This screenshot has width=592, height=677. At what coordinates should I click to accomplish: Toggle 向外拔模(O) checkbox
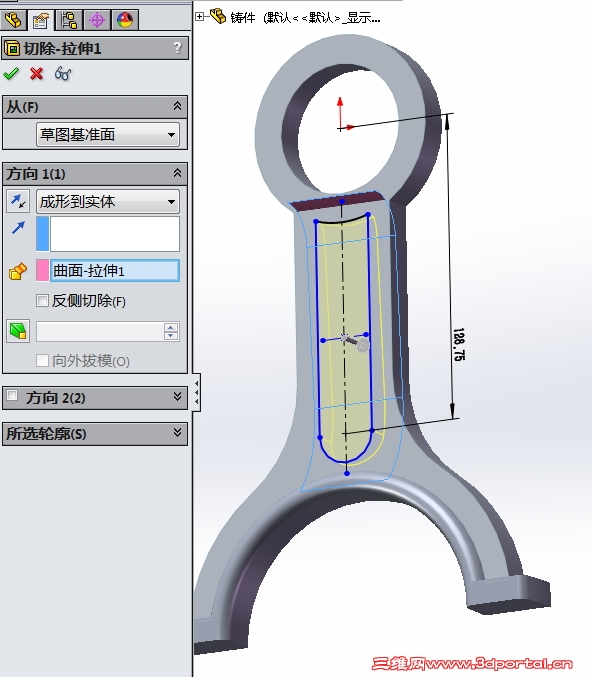42,360
